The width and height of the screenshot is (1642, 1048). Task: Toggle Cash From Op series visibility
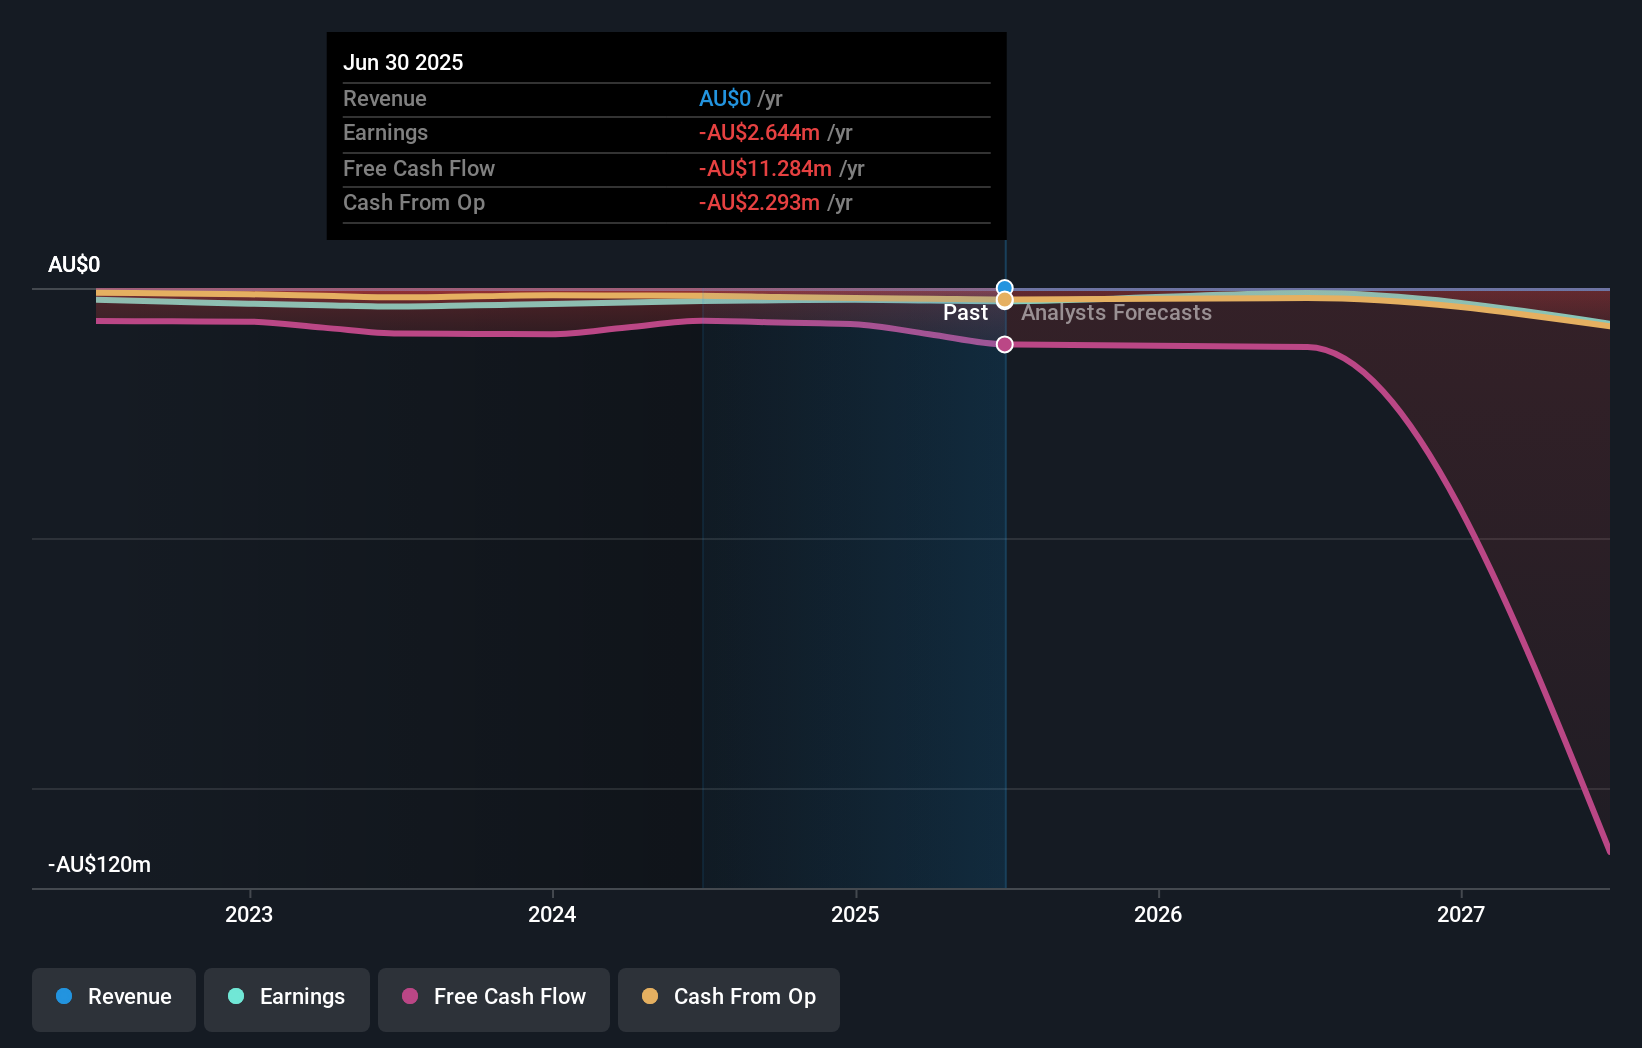tap(728, 999)
